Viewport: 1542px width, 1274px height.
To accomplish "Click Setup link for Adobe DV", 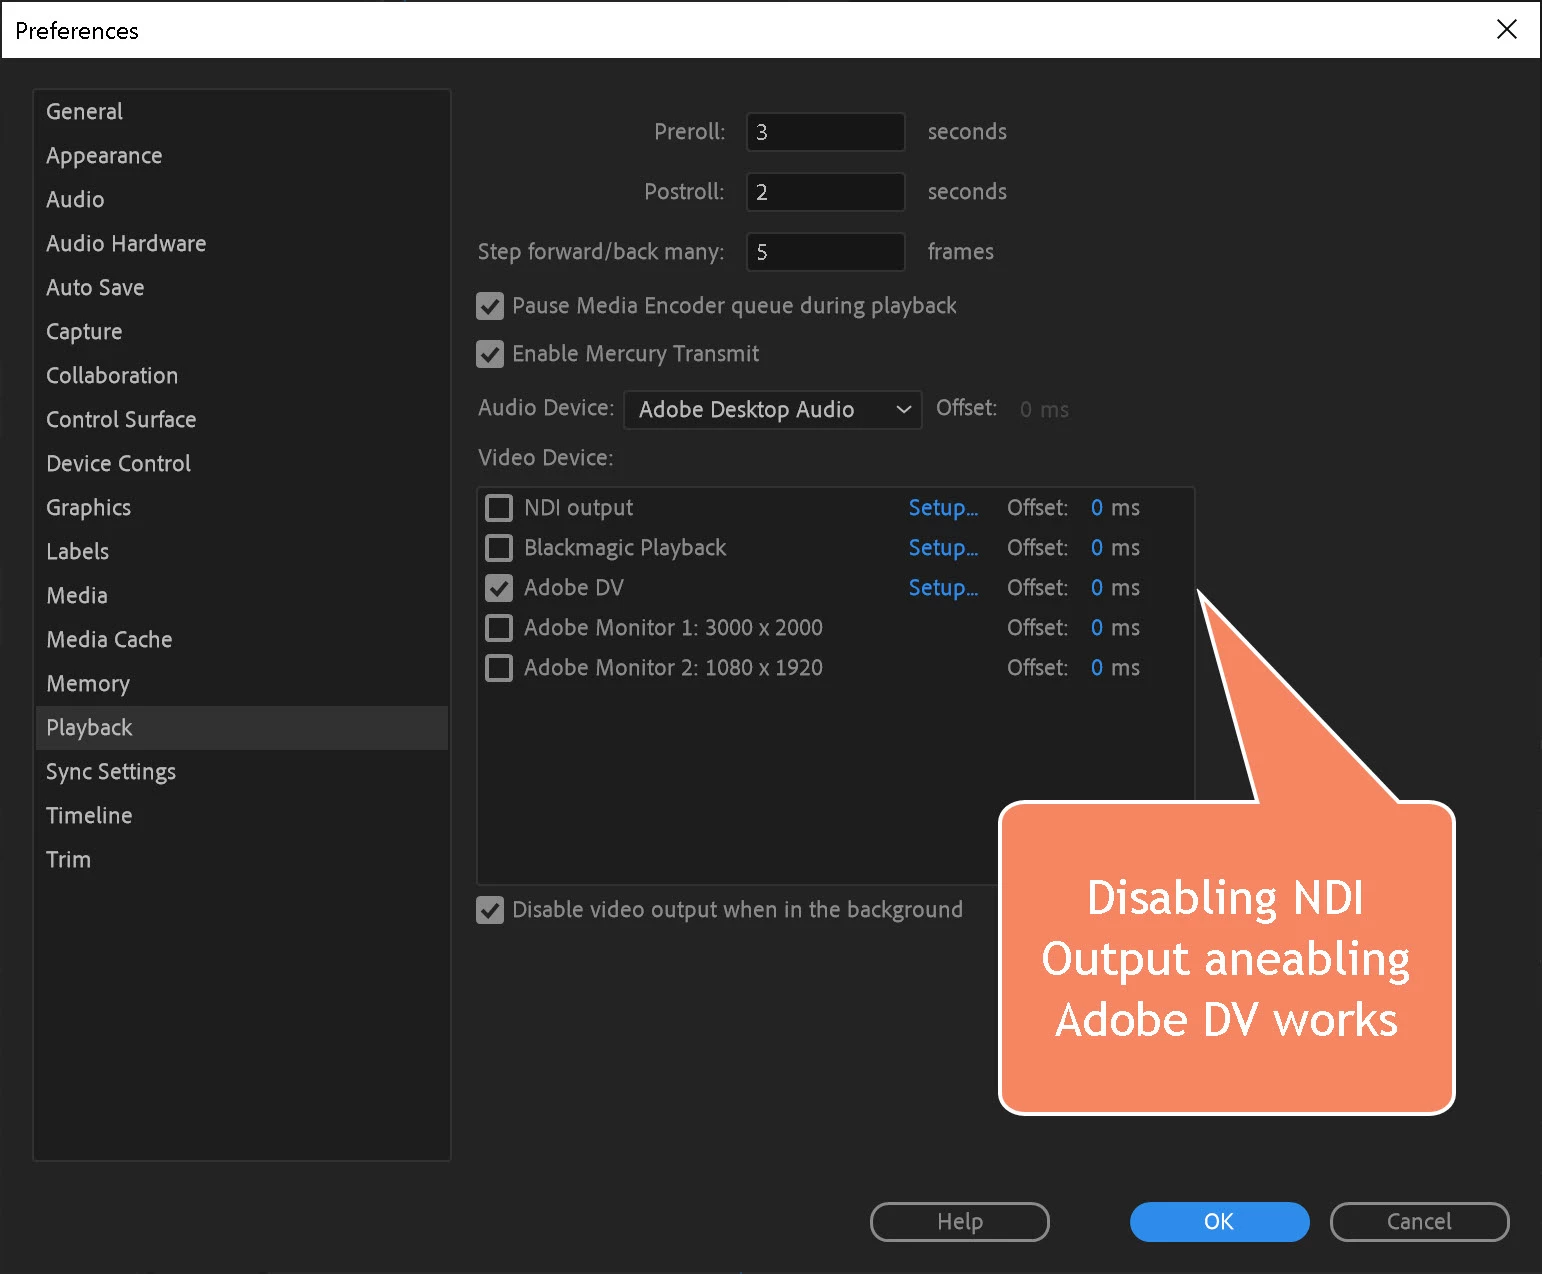I will pyautogui.click(x=943, y=588).
